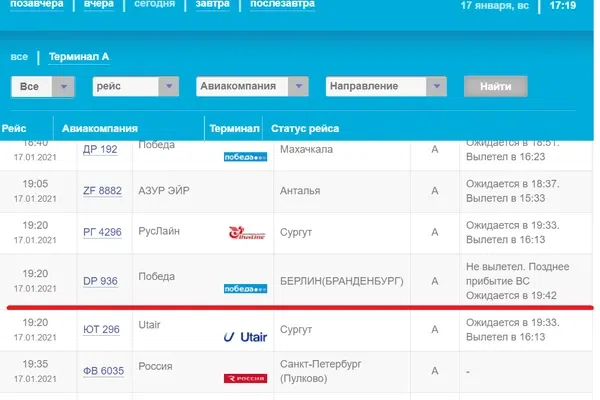Click the 'Найти' search button
Image resolution: width=600 pixels, height=400 pixels.
[496, 87]
